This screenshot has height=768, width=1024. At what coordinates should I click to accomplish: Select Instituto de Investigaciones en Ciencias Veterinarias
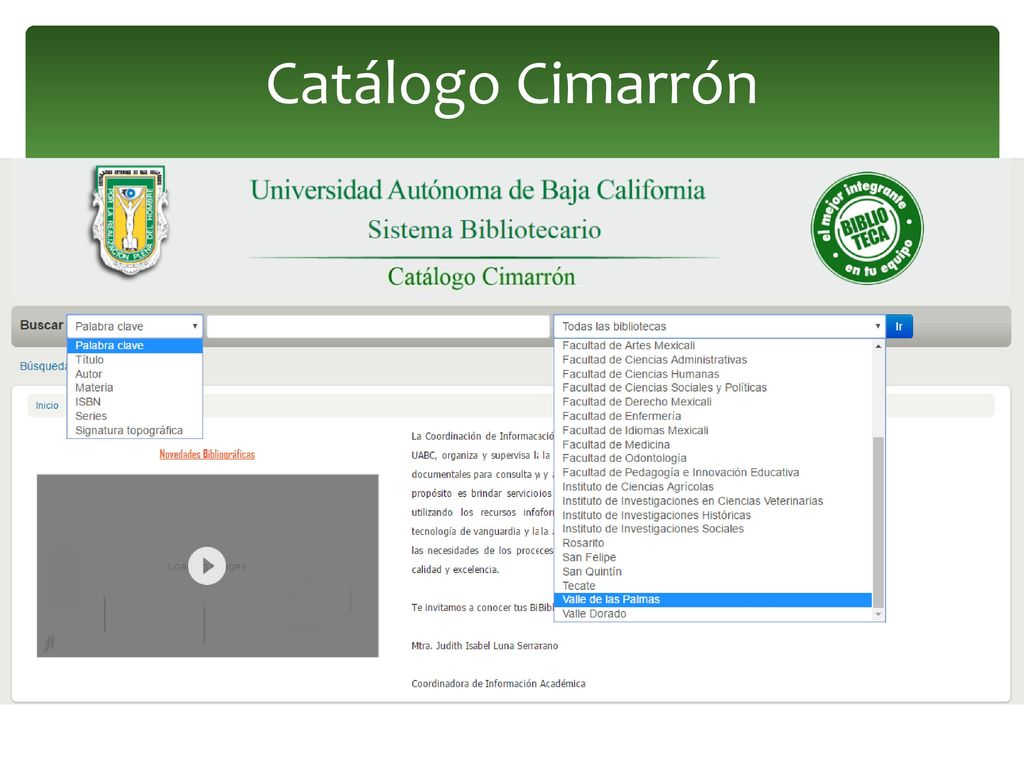713,502
